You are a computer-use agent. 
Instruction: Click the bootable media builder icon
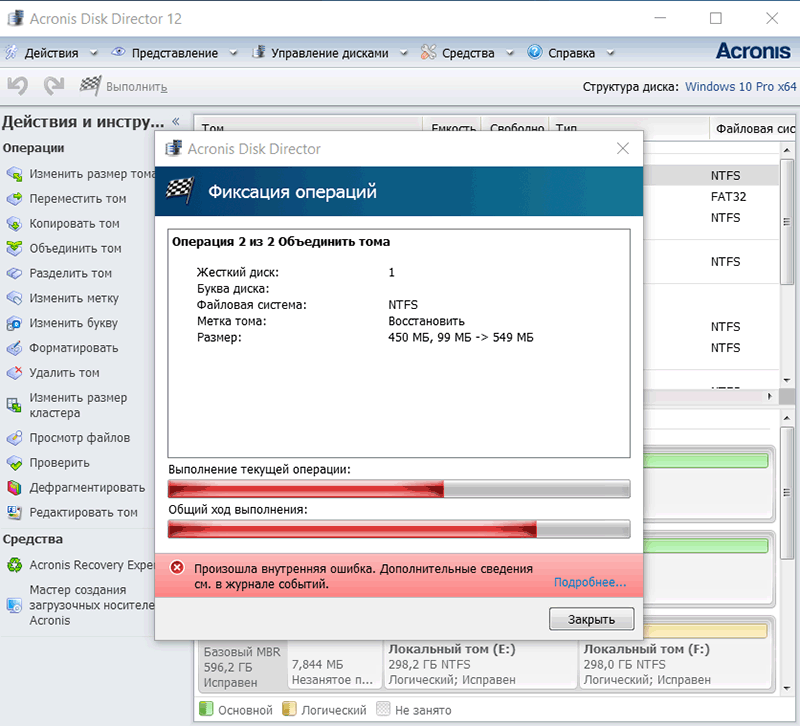pos(14,606)
